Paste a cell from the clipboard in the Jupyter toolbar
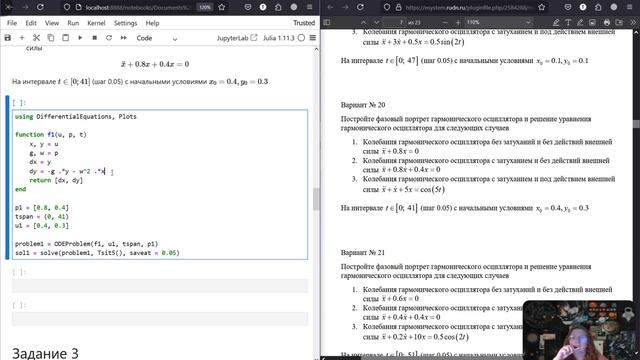 65,38
